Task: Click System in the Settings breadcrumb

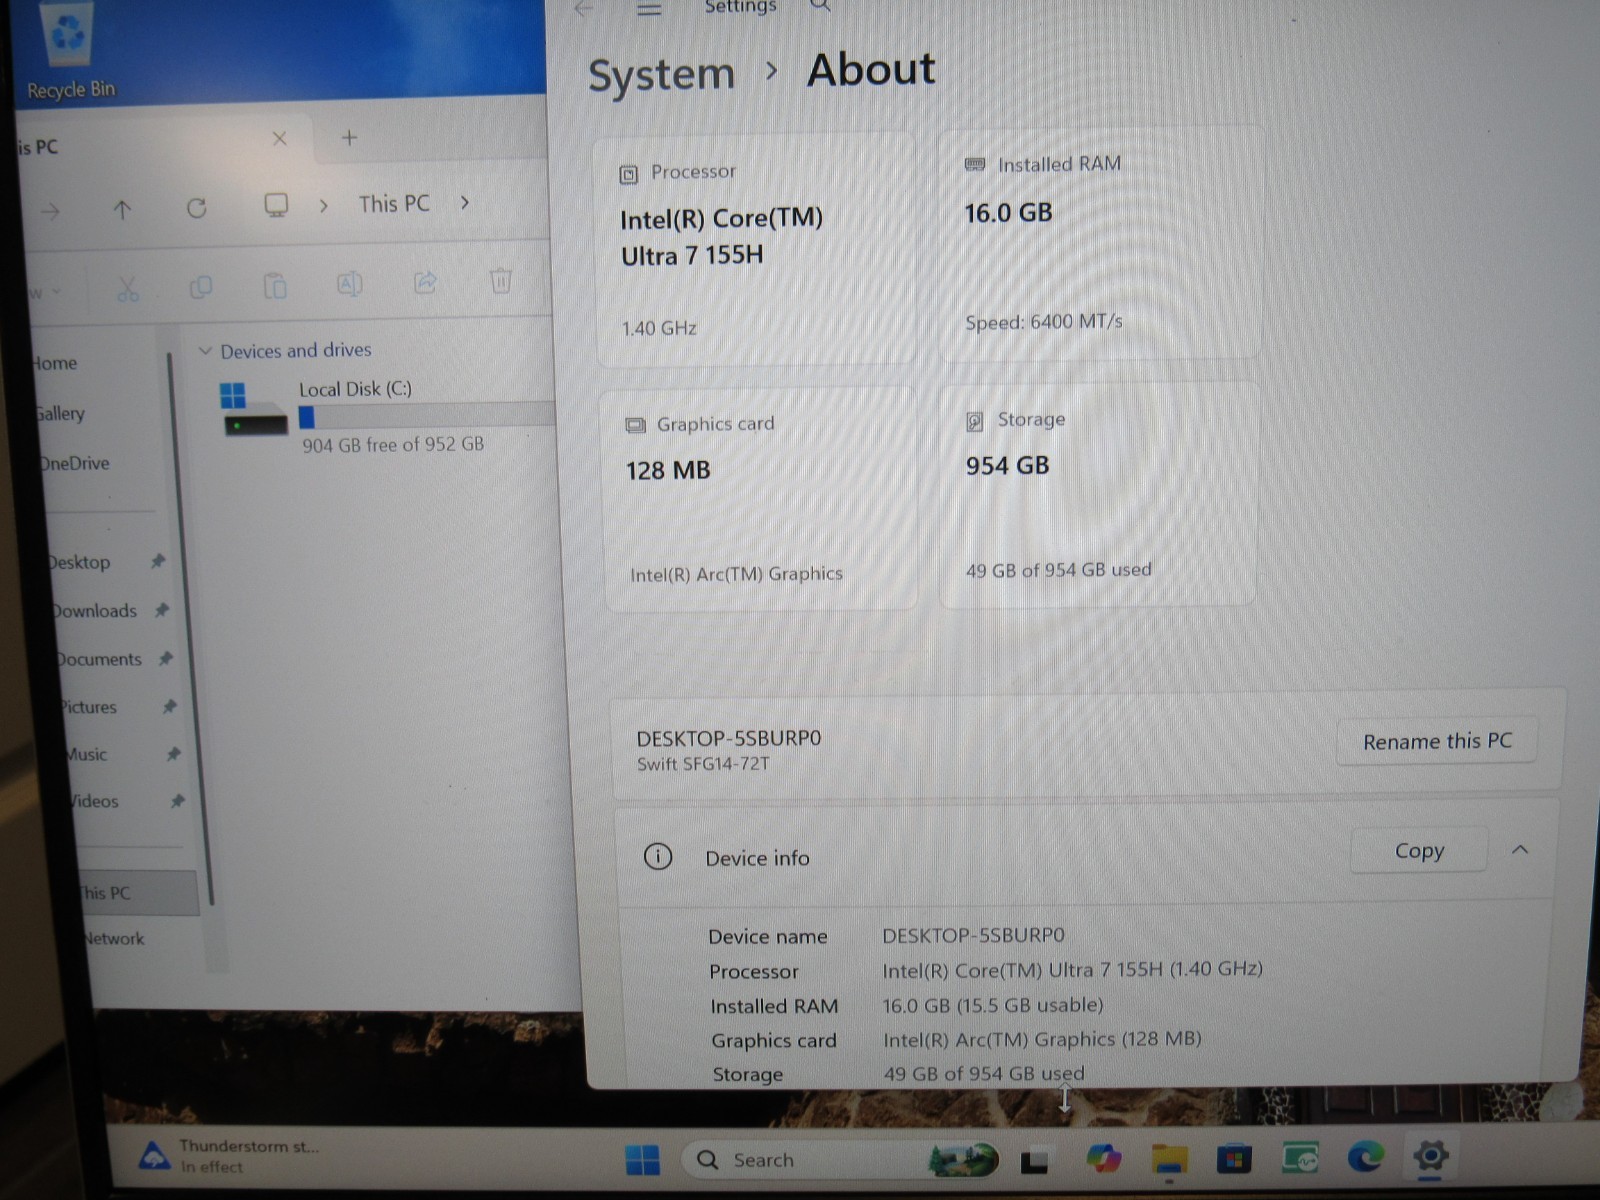Action: tap(661, 76)
